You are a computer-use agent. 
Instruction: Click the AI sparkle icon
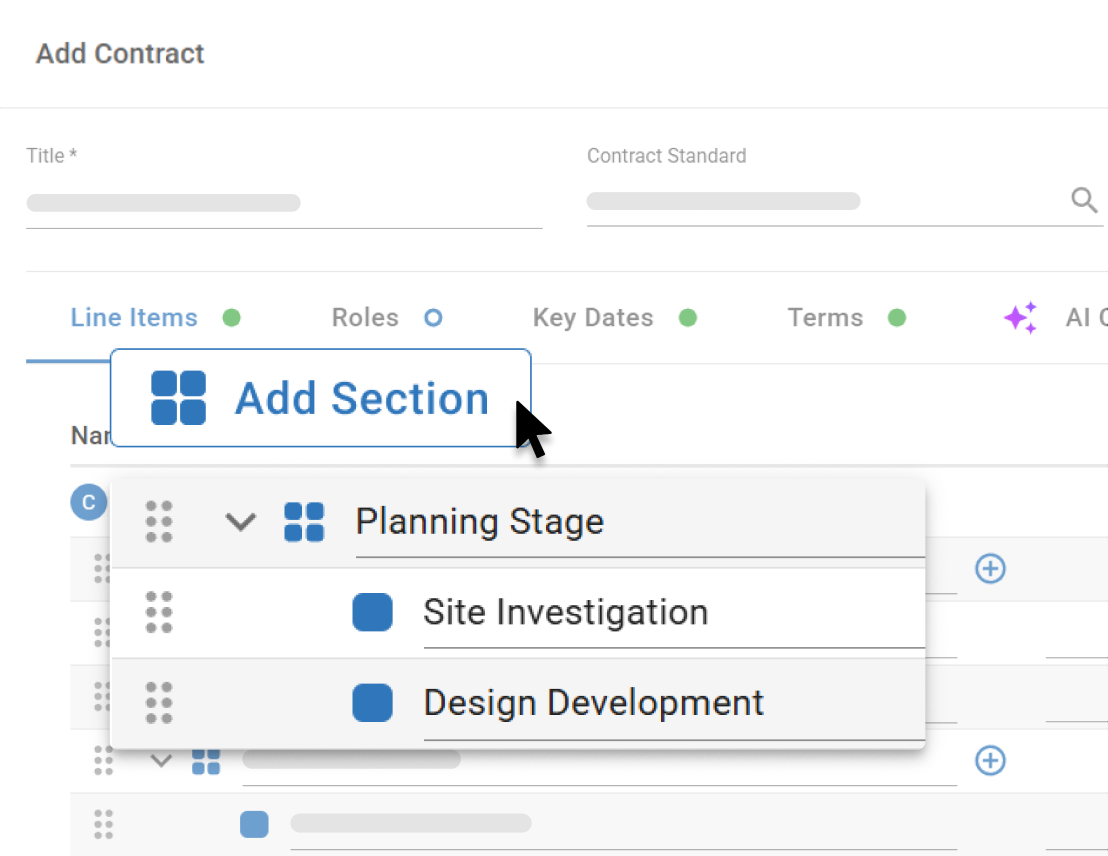[1019, 316]
